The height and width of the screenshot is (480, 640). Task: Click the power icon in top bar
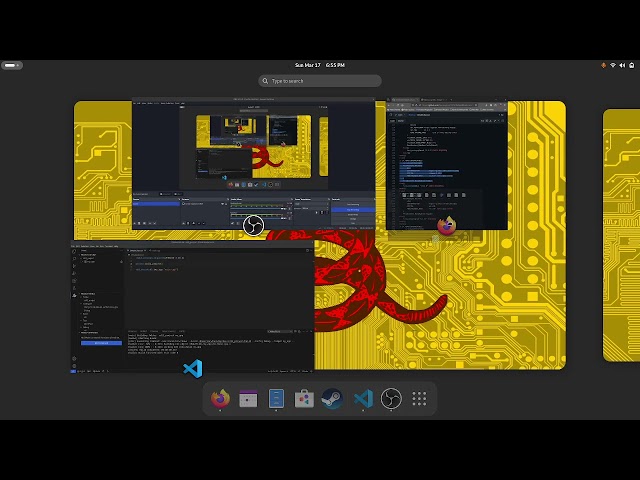pos(632,65)
